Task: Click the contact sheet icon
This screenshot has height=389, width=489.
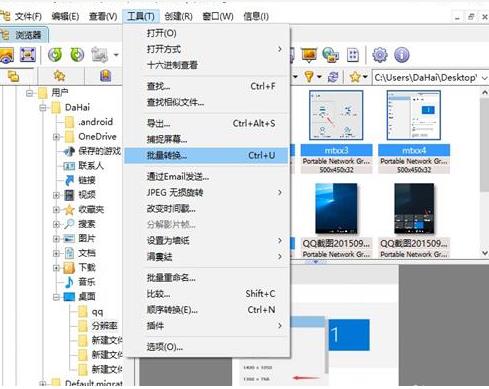Action: pyautogui.click(x=353, y=55)
